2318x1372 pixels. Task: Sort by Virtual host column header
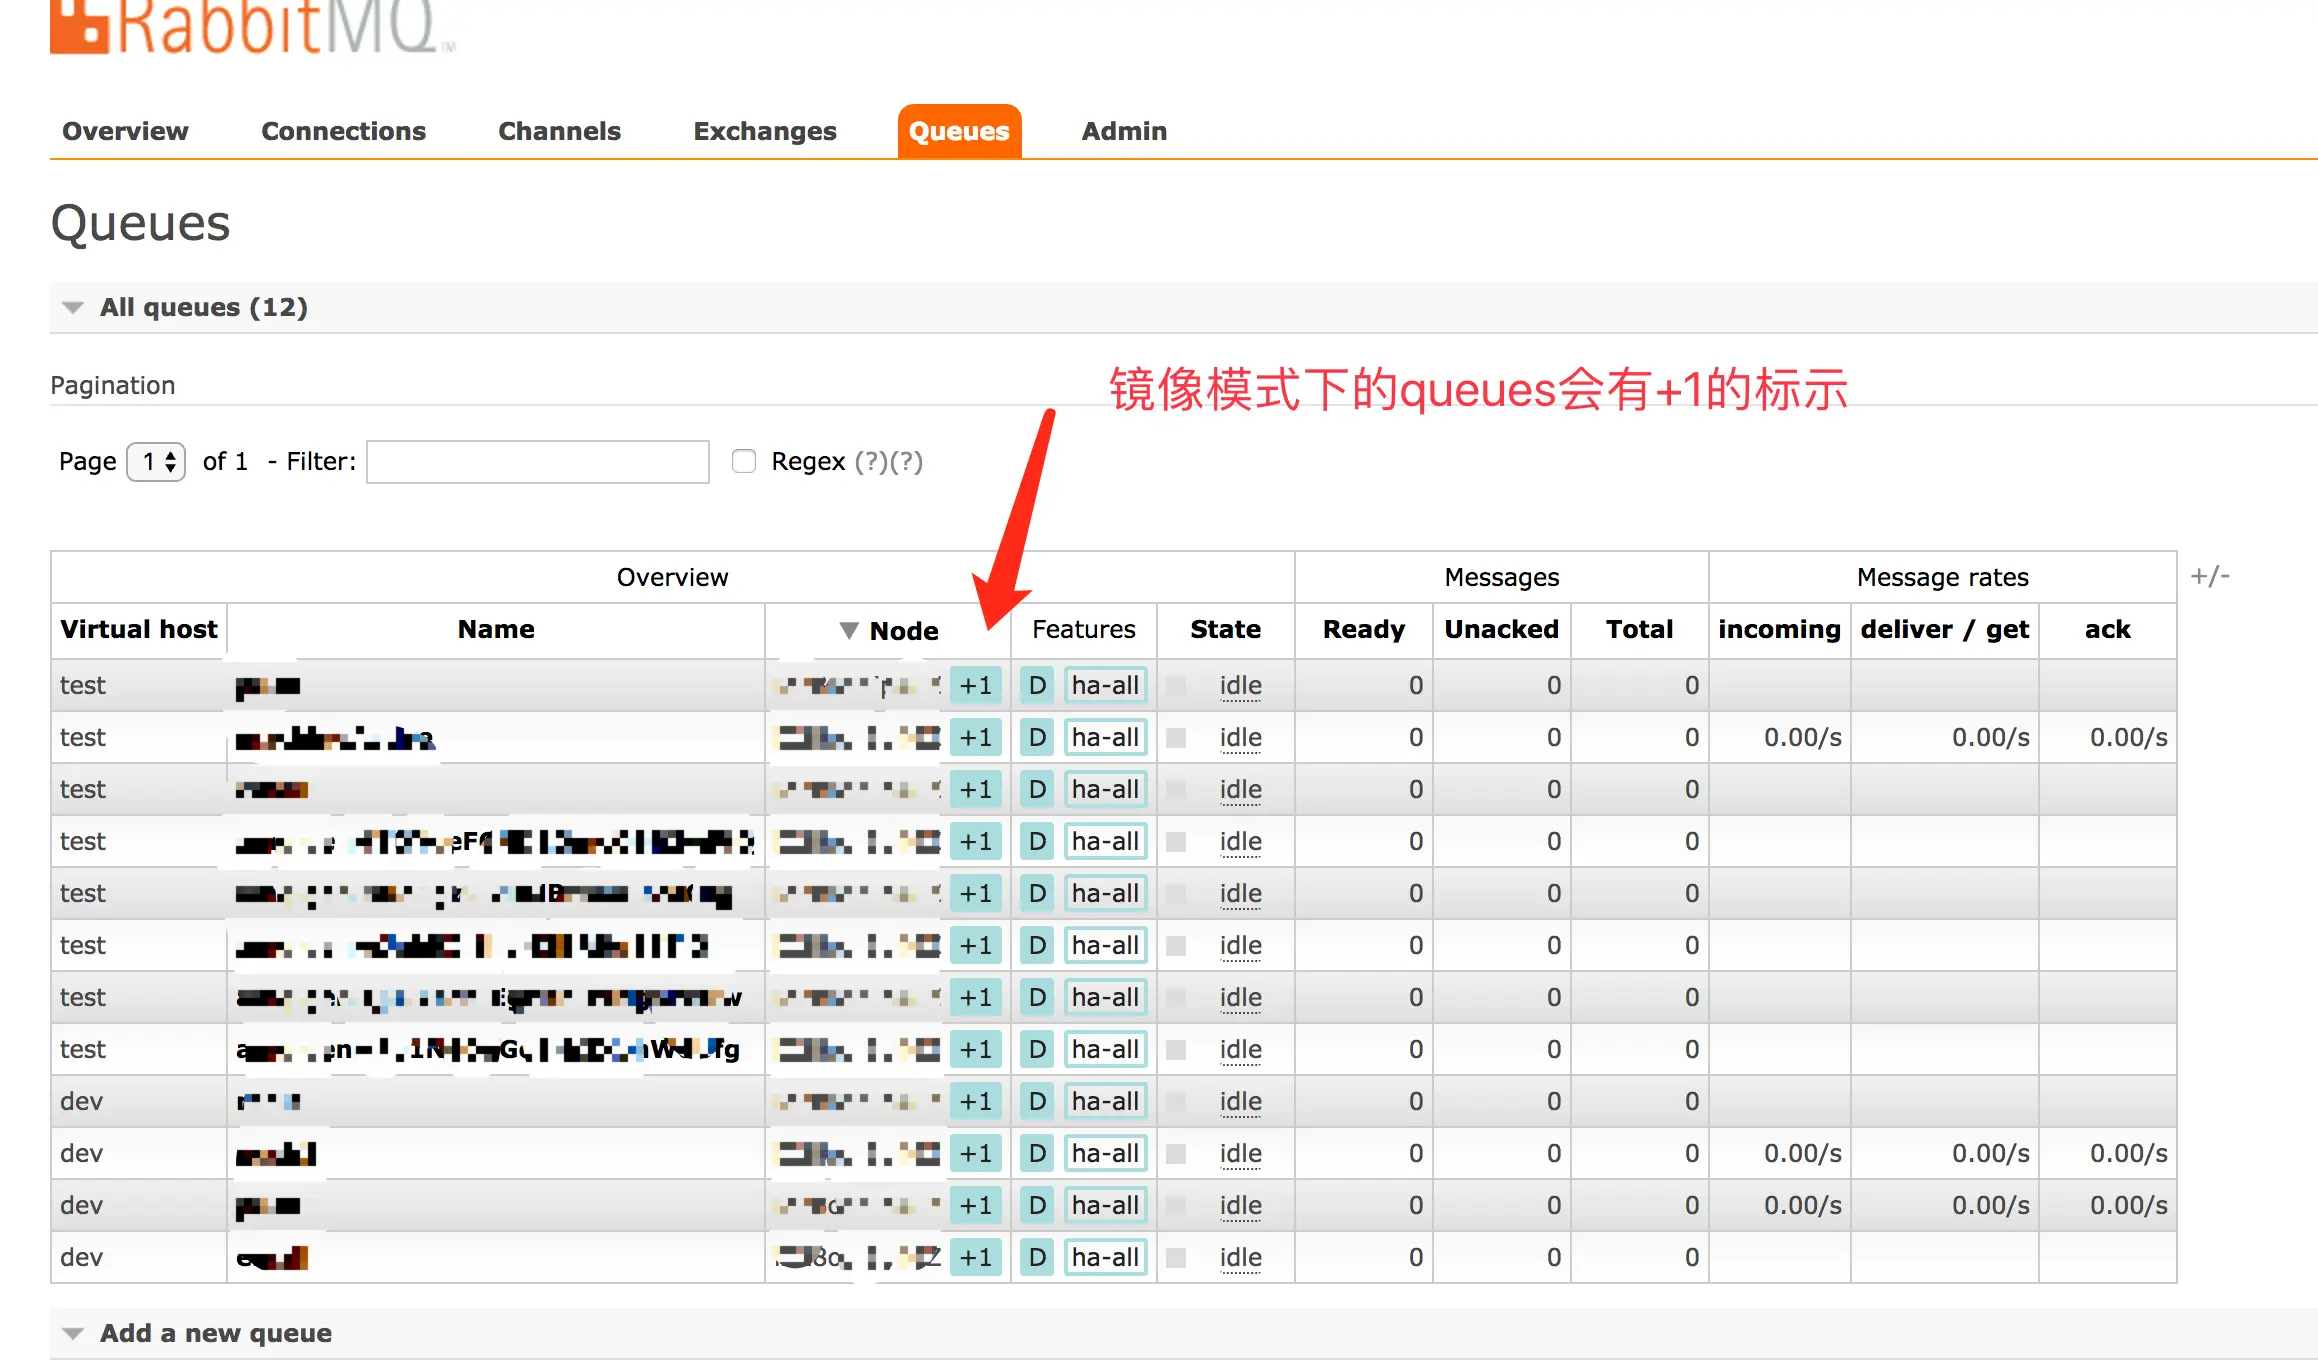pyautogui.click(x=138, y=630)
